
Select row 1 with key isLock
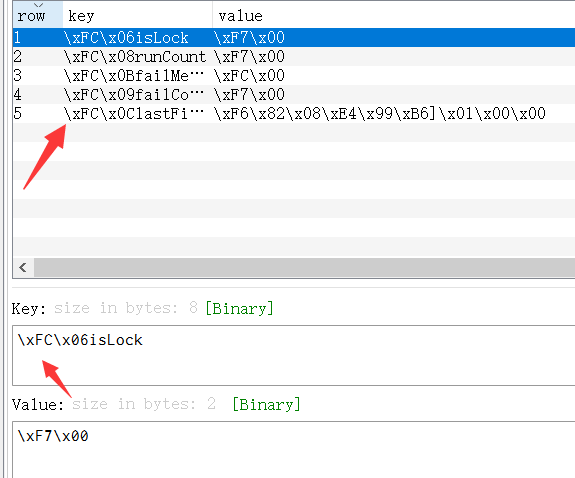294,37
